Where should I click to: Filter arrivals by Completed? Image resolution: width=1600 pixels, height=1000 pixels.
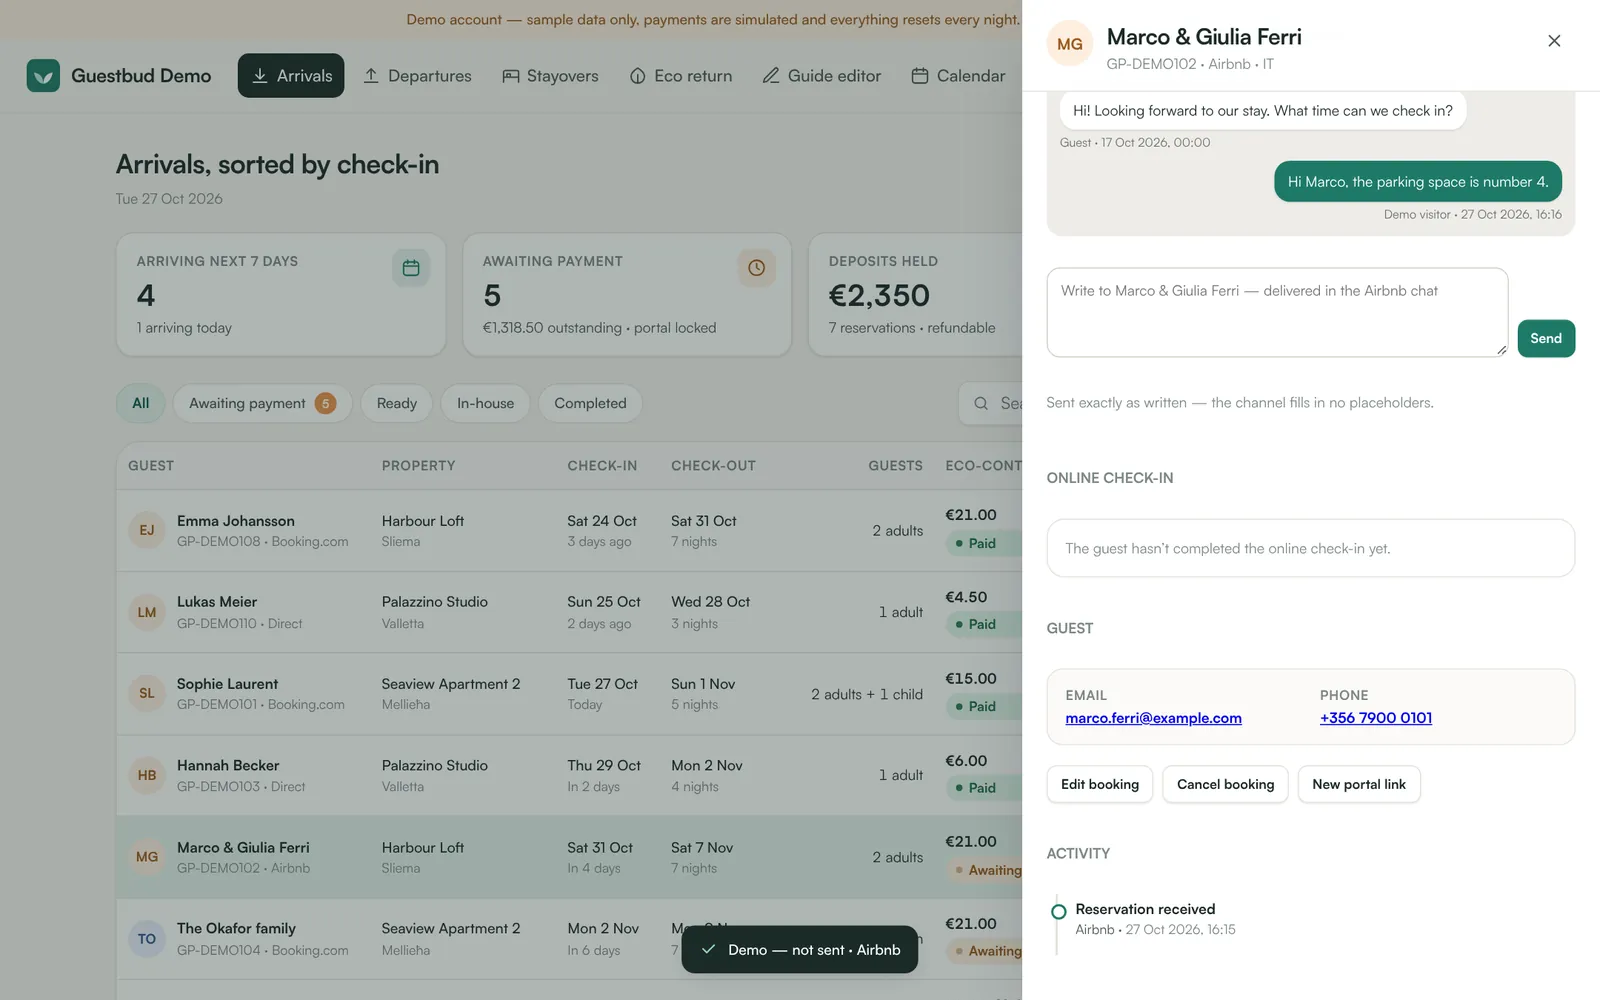(x=590, y=403)
